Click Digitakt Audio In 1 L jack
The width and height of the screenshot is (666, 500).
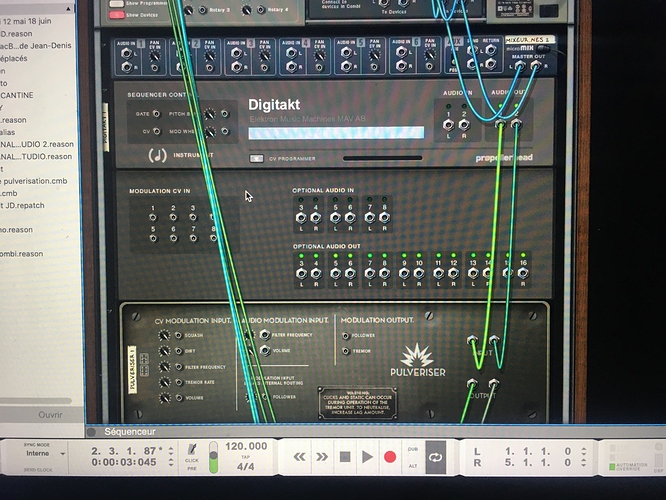[448, 124]
